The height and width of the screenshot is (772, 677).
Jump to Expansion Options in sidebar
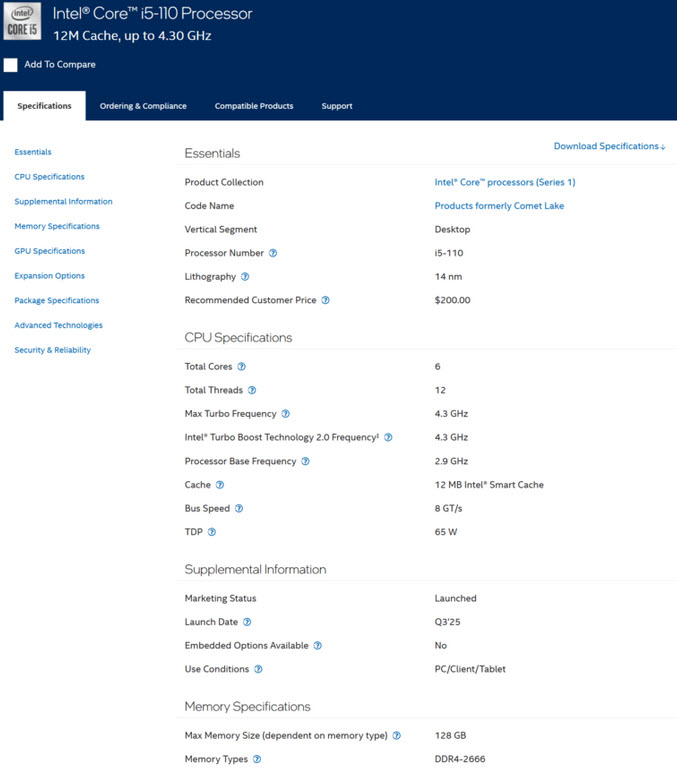tap(50, 276)
